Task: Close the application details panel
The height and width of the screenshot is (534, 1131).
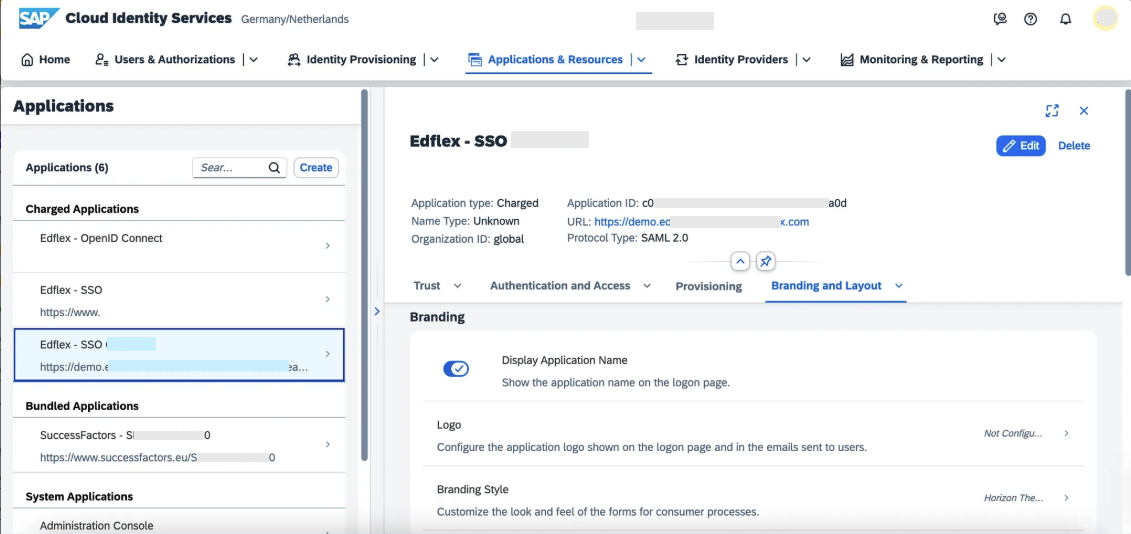Action: coord(1083,110)
